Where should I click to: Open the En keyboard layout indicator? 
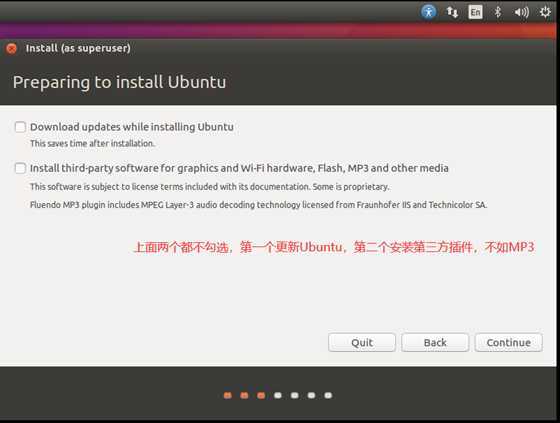pos(475,13)
